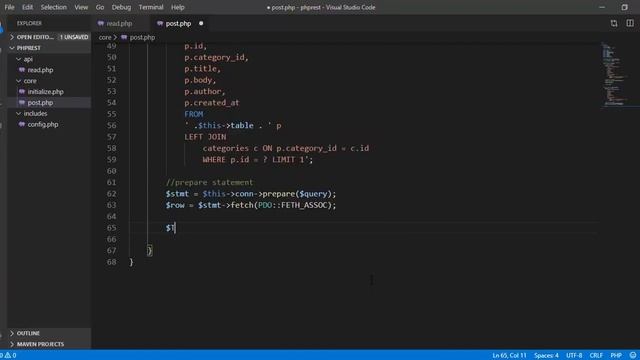Click 'p.category_id,' on line 50
640x360 pixels.
(216, 58)
